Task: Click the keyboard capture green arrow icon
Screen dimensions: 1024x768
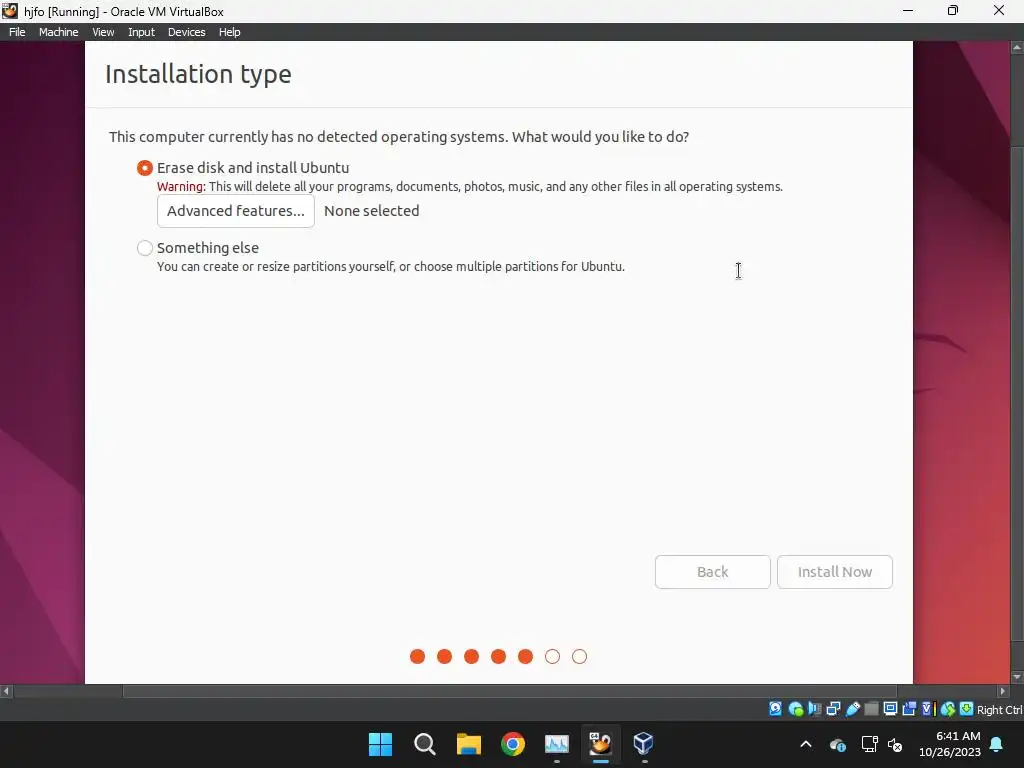Action: pyautogui.click(x=967, y=709)
